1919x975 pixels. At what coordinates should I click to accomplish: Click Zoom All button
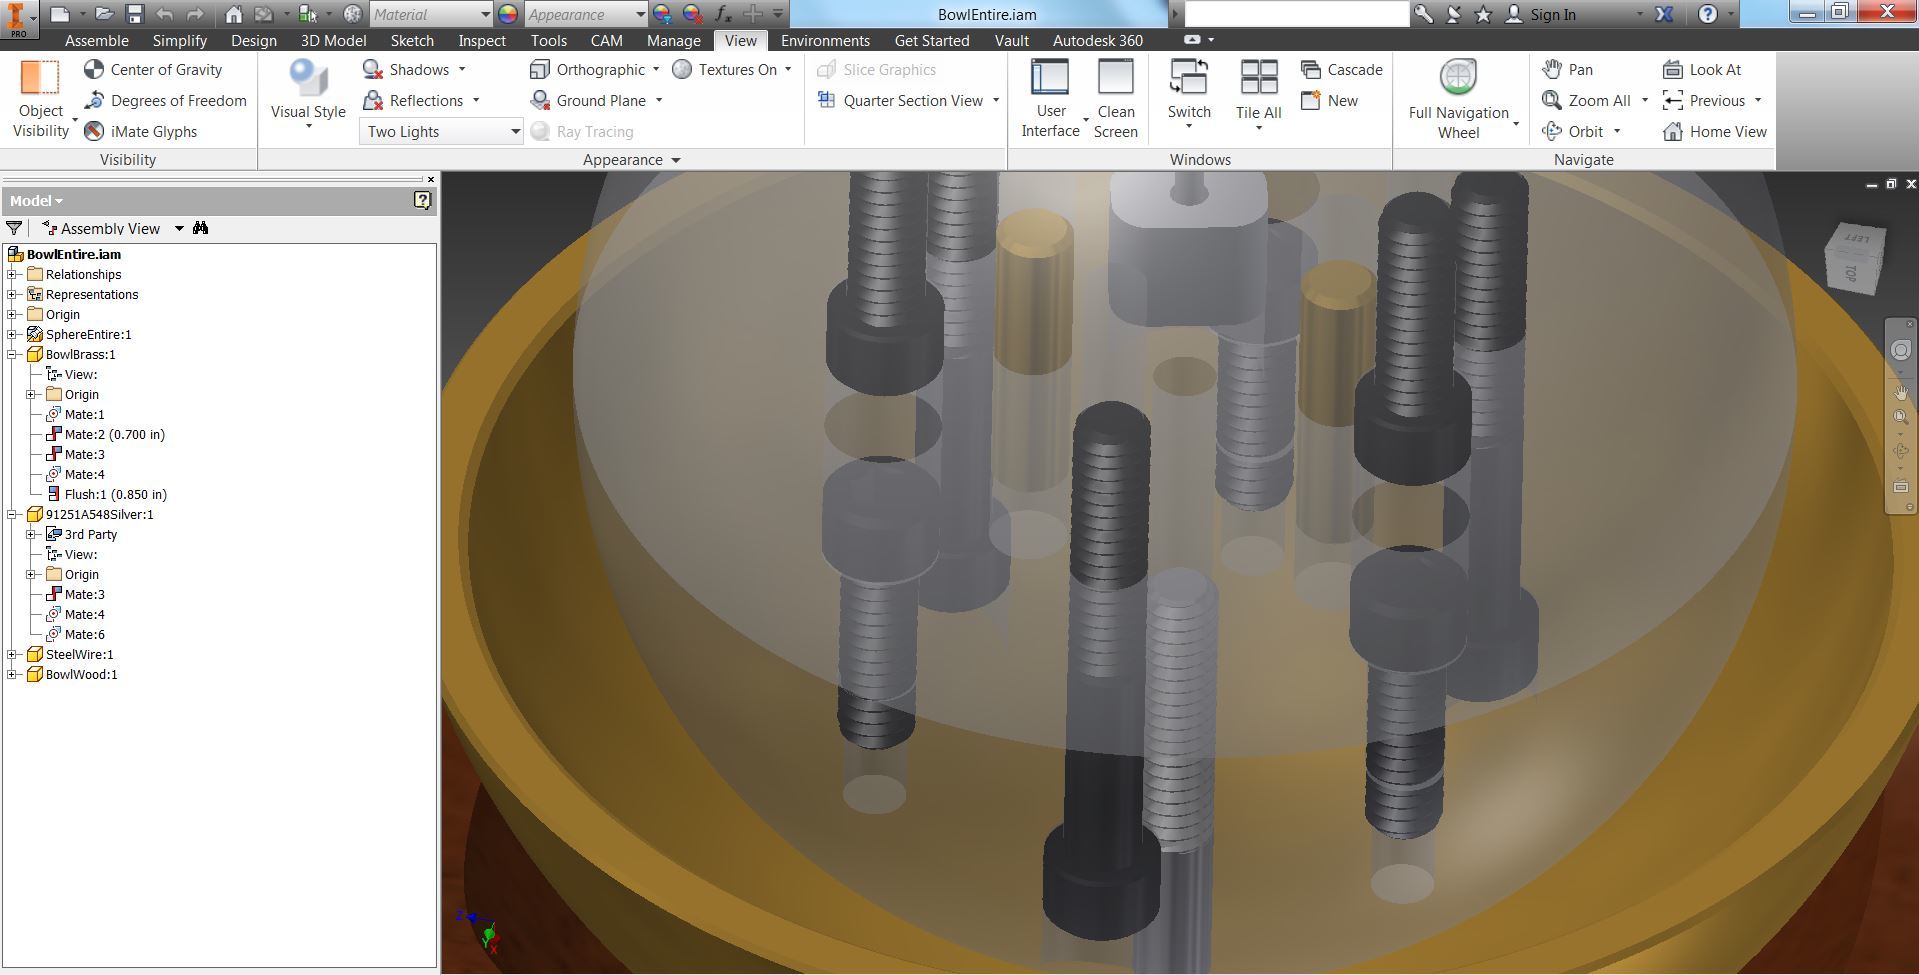tap(1586, 100)
